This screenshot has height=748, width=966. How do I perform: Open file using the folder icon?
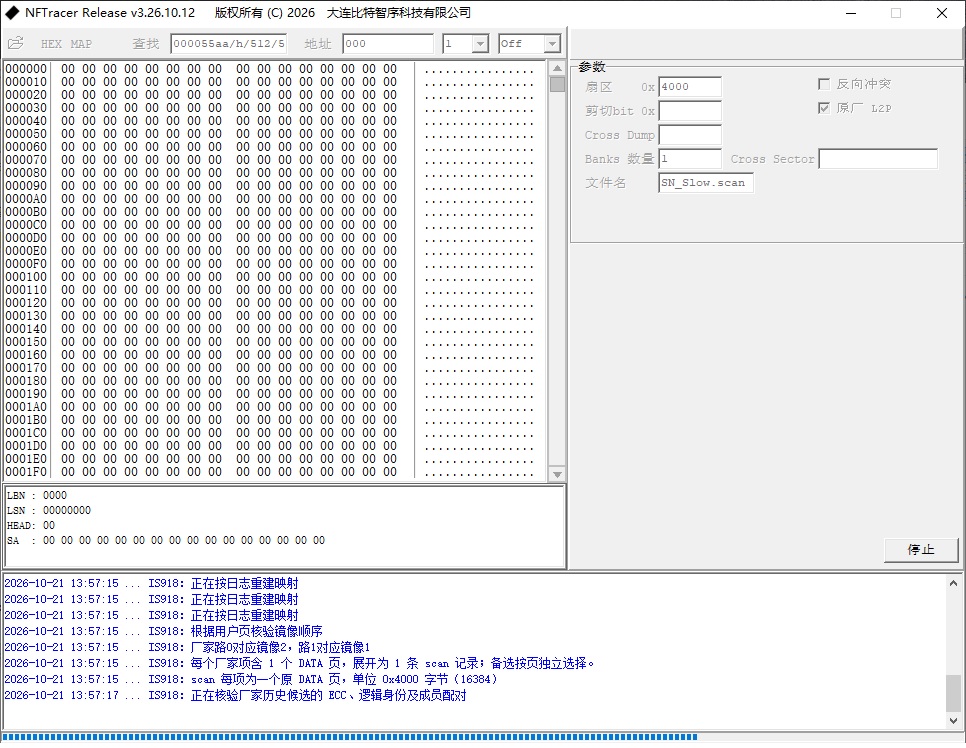click(15, 43)
